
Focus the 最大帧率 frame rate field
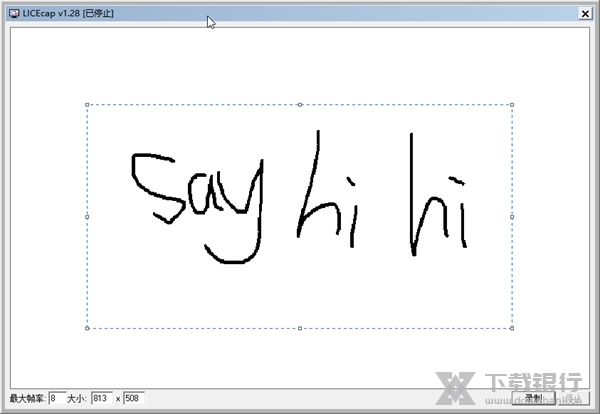point(57,398)
